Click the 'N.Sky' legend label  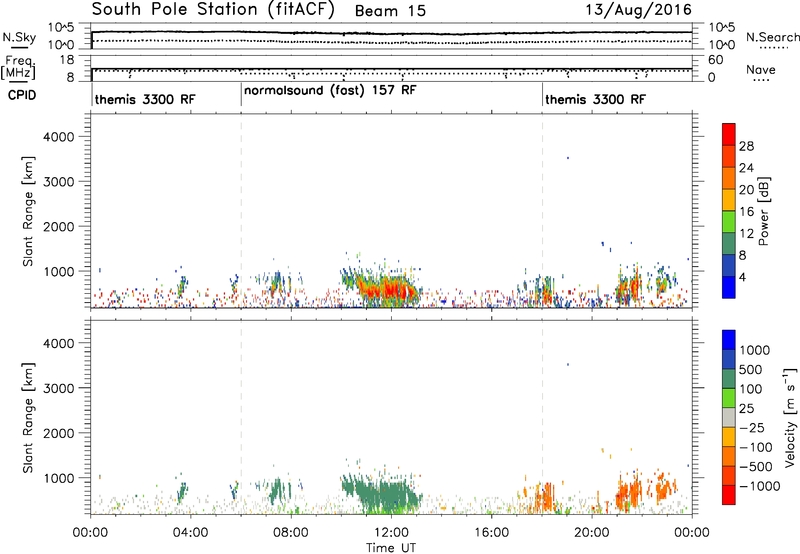click(x=19, y=37)
